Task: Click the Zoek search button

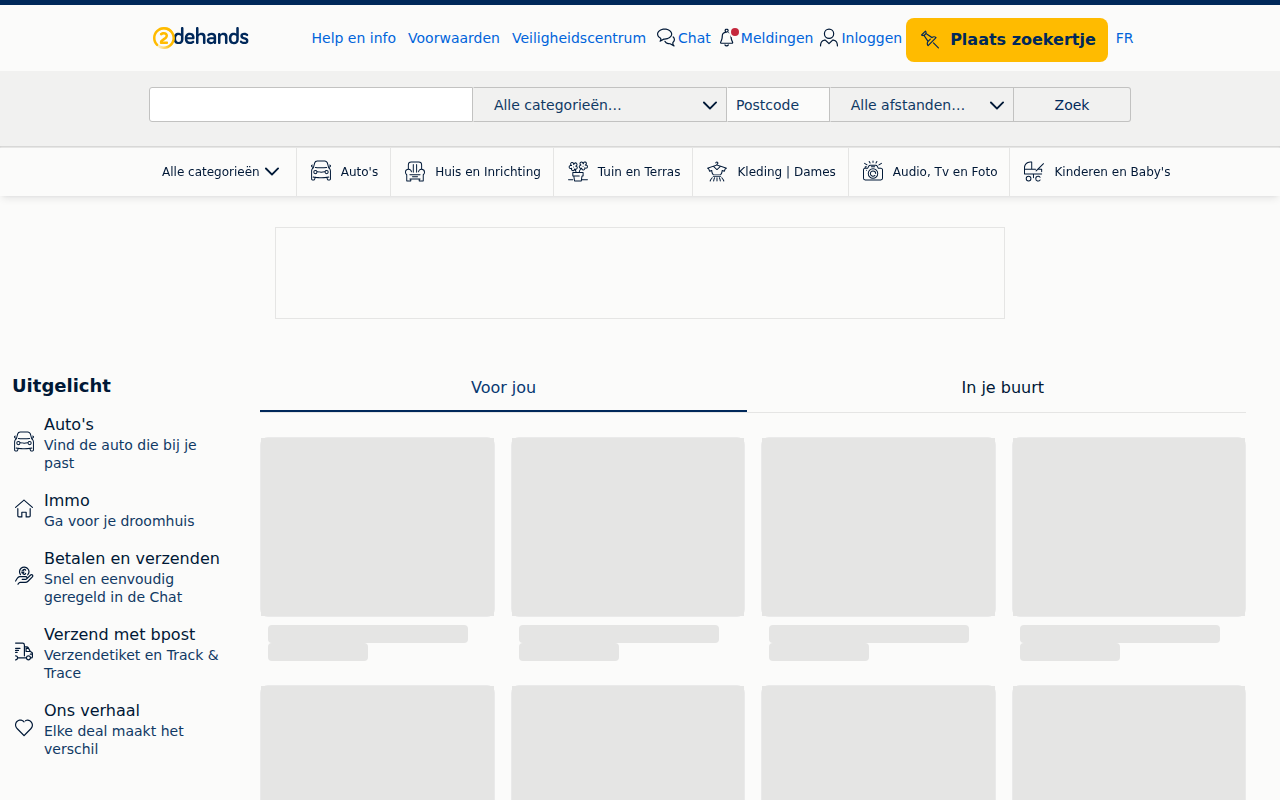Action: pyautogui.click(x=1072, y=105)
